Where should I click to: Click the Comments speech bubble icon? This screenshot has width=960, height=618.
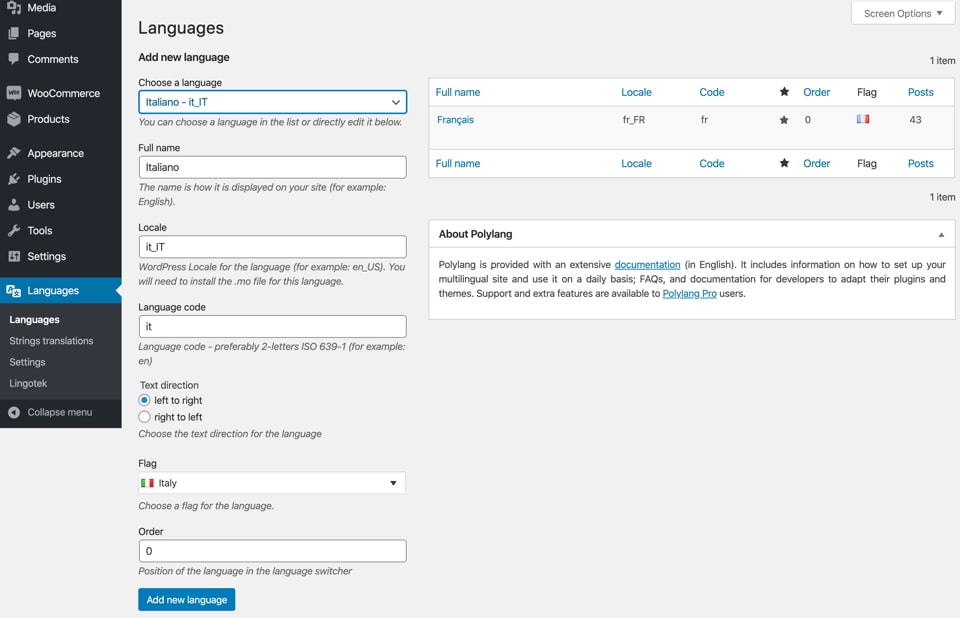pos(13,59)
